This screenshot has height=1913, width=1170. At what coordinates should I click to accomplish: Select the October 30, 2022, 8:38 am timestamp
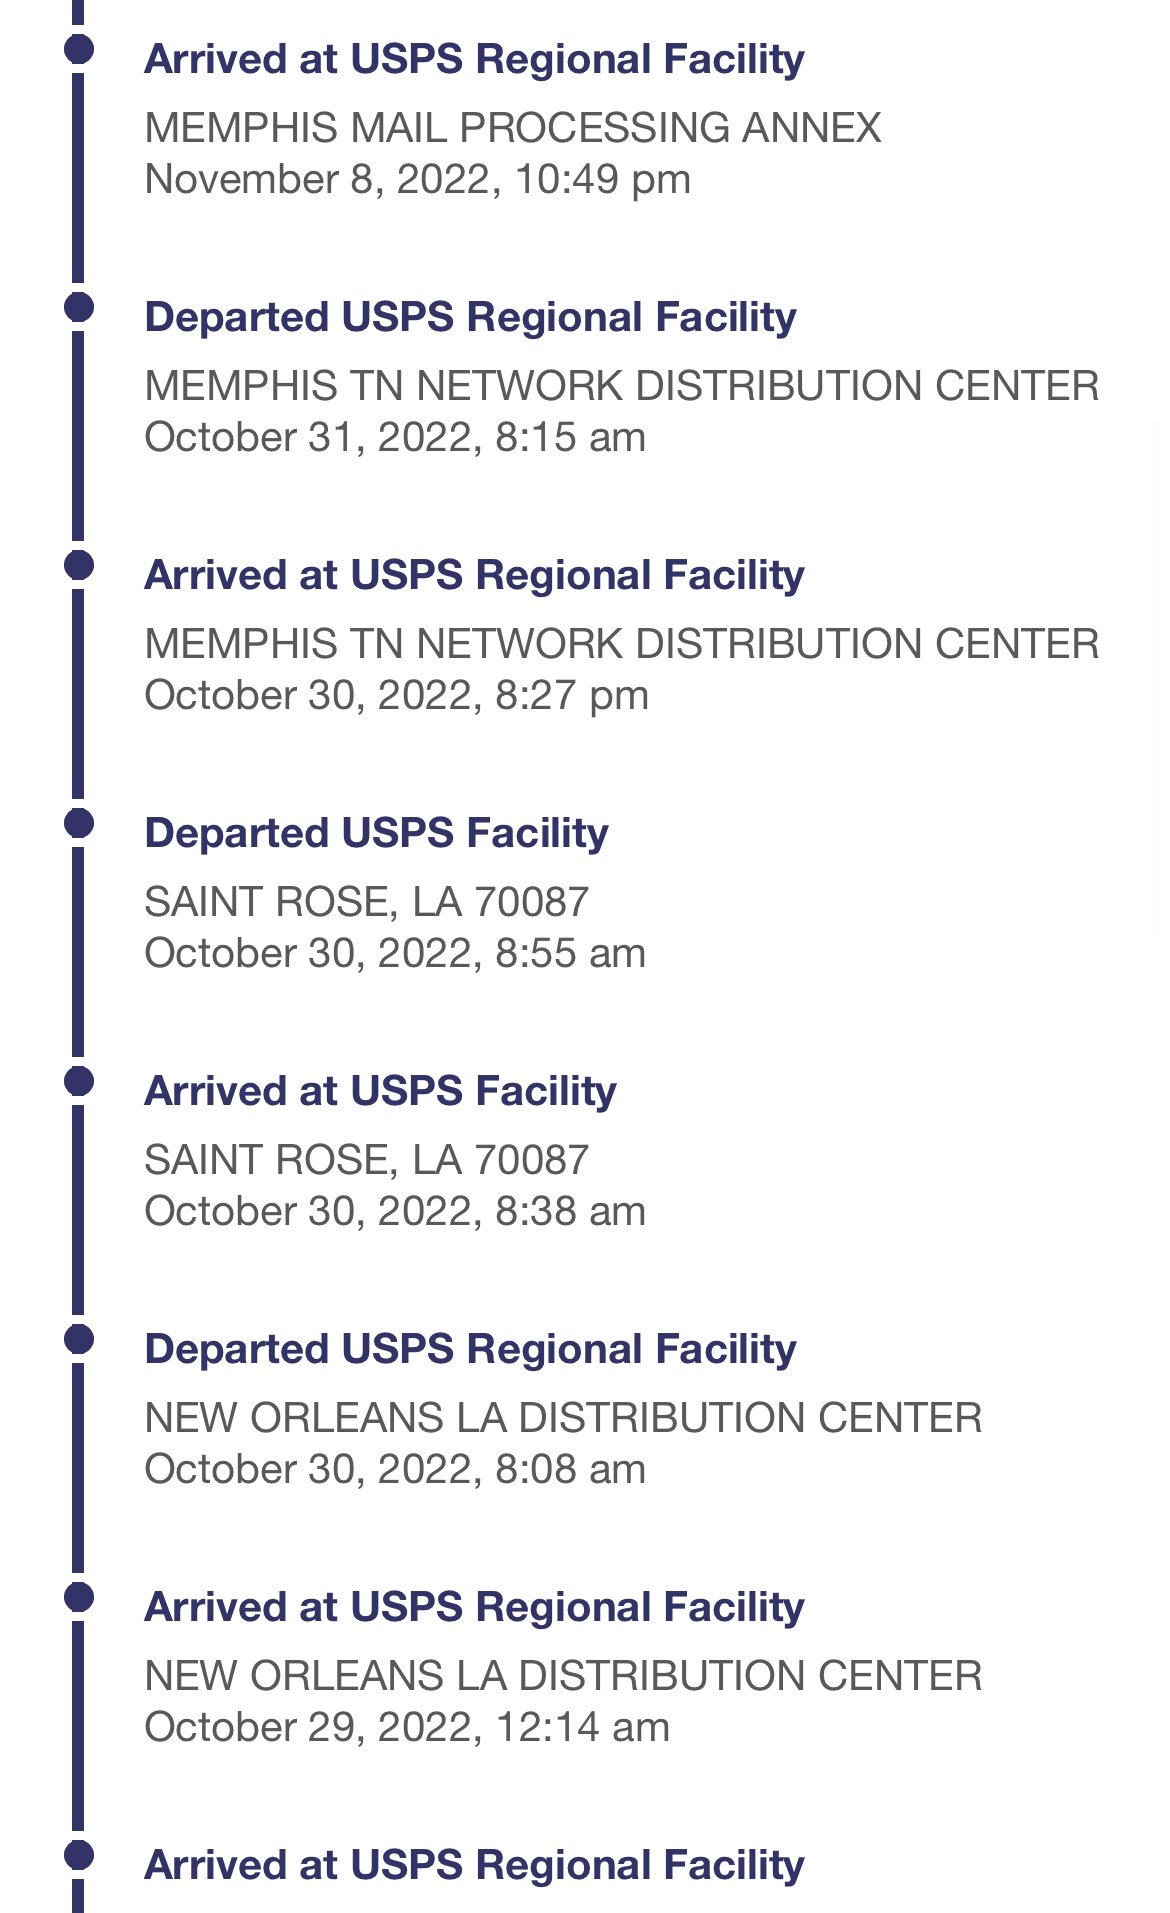395,1212
